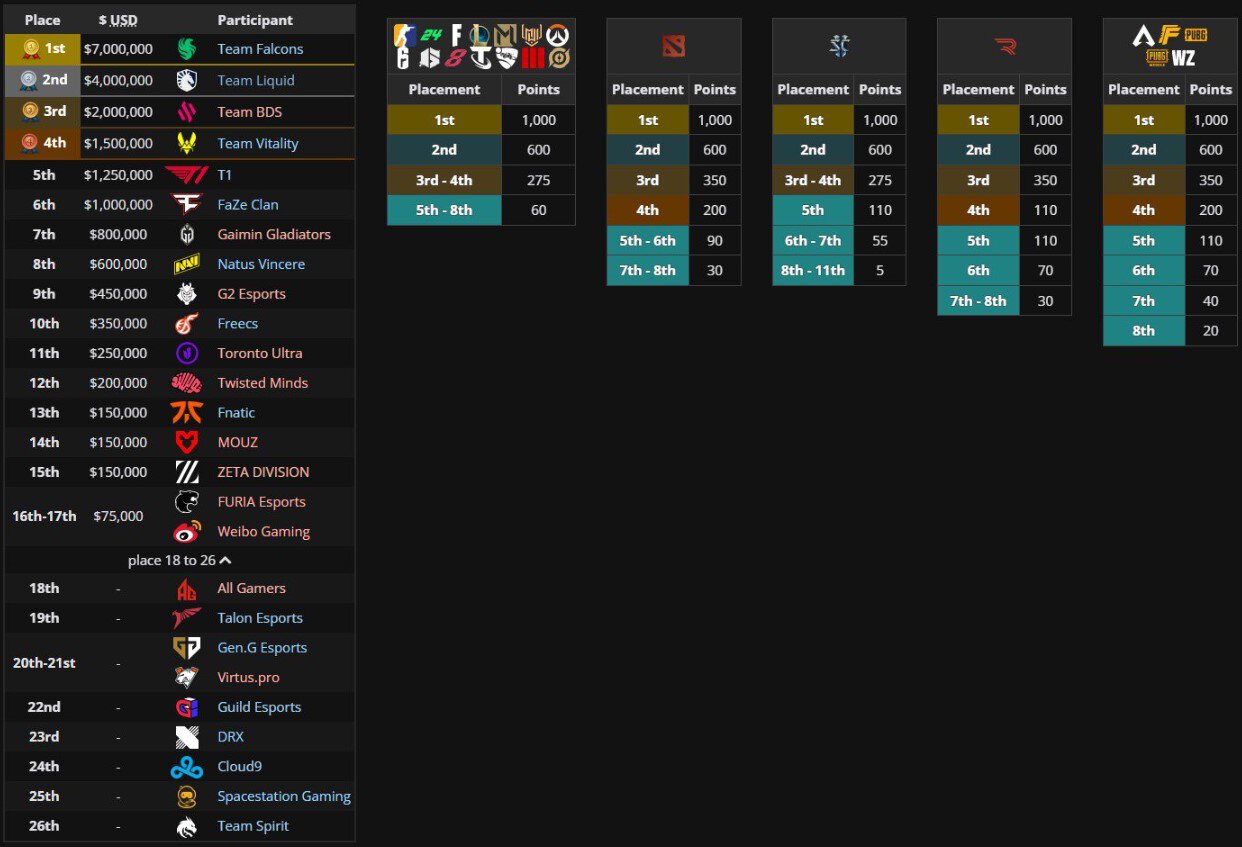Open the Gaimin Gladiators team link
The height and width of the screenshot is (847, 1242).
pos(274,235)
